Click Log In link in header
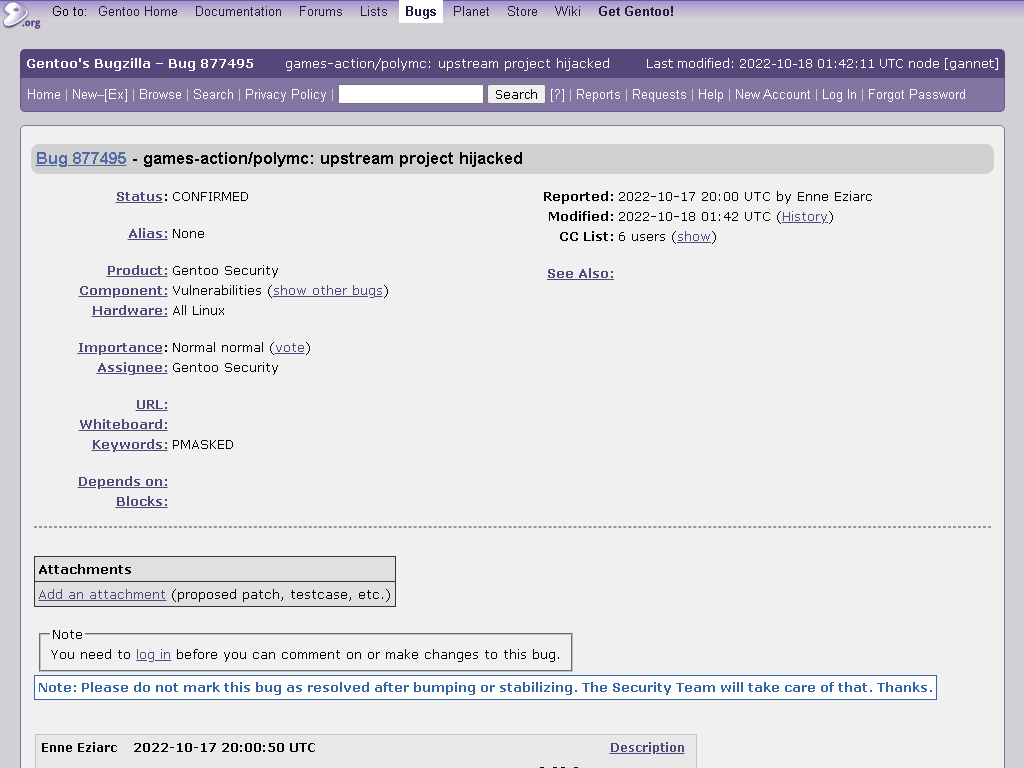Viewport: 1024px width, 768px height. (839, 94)
